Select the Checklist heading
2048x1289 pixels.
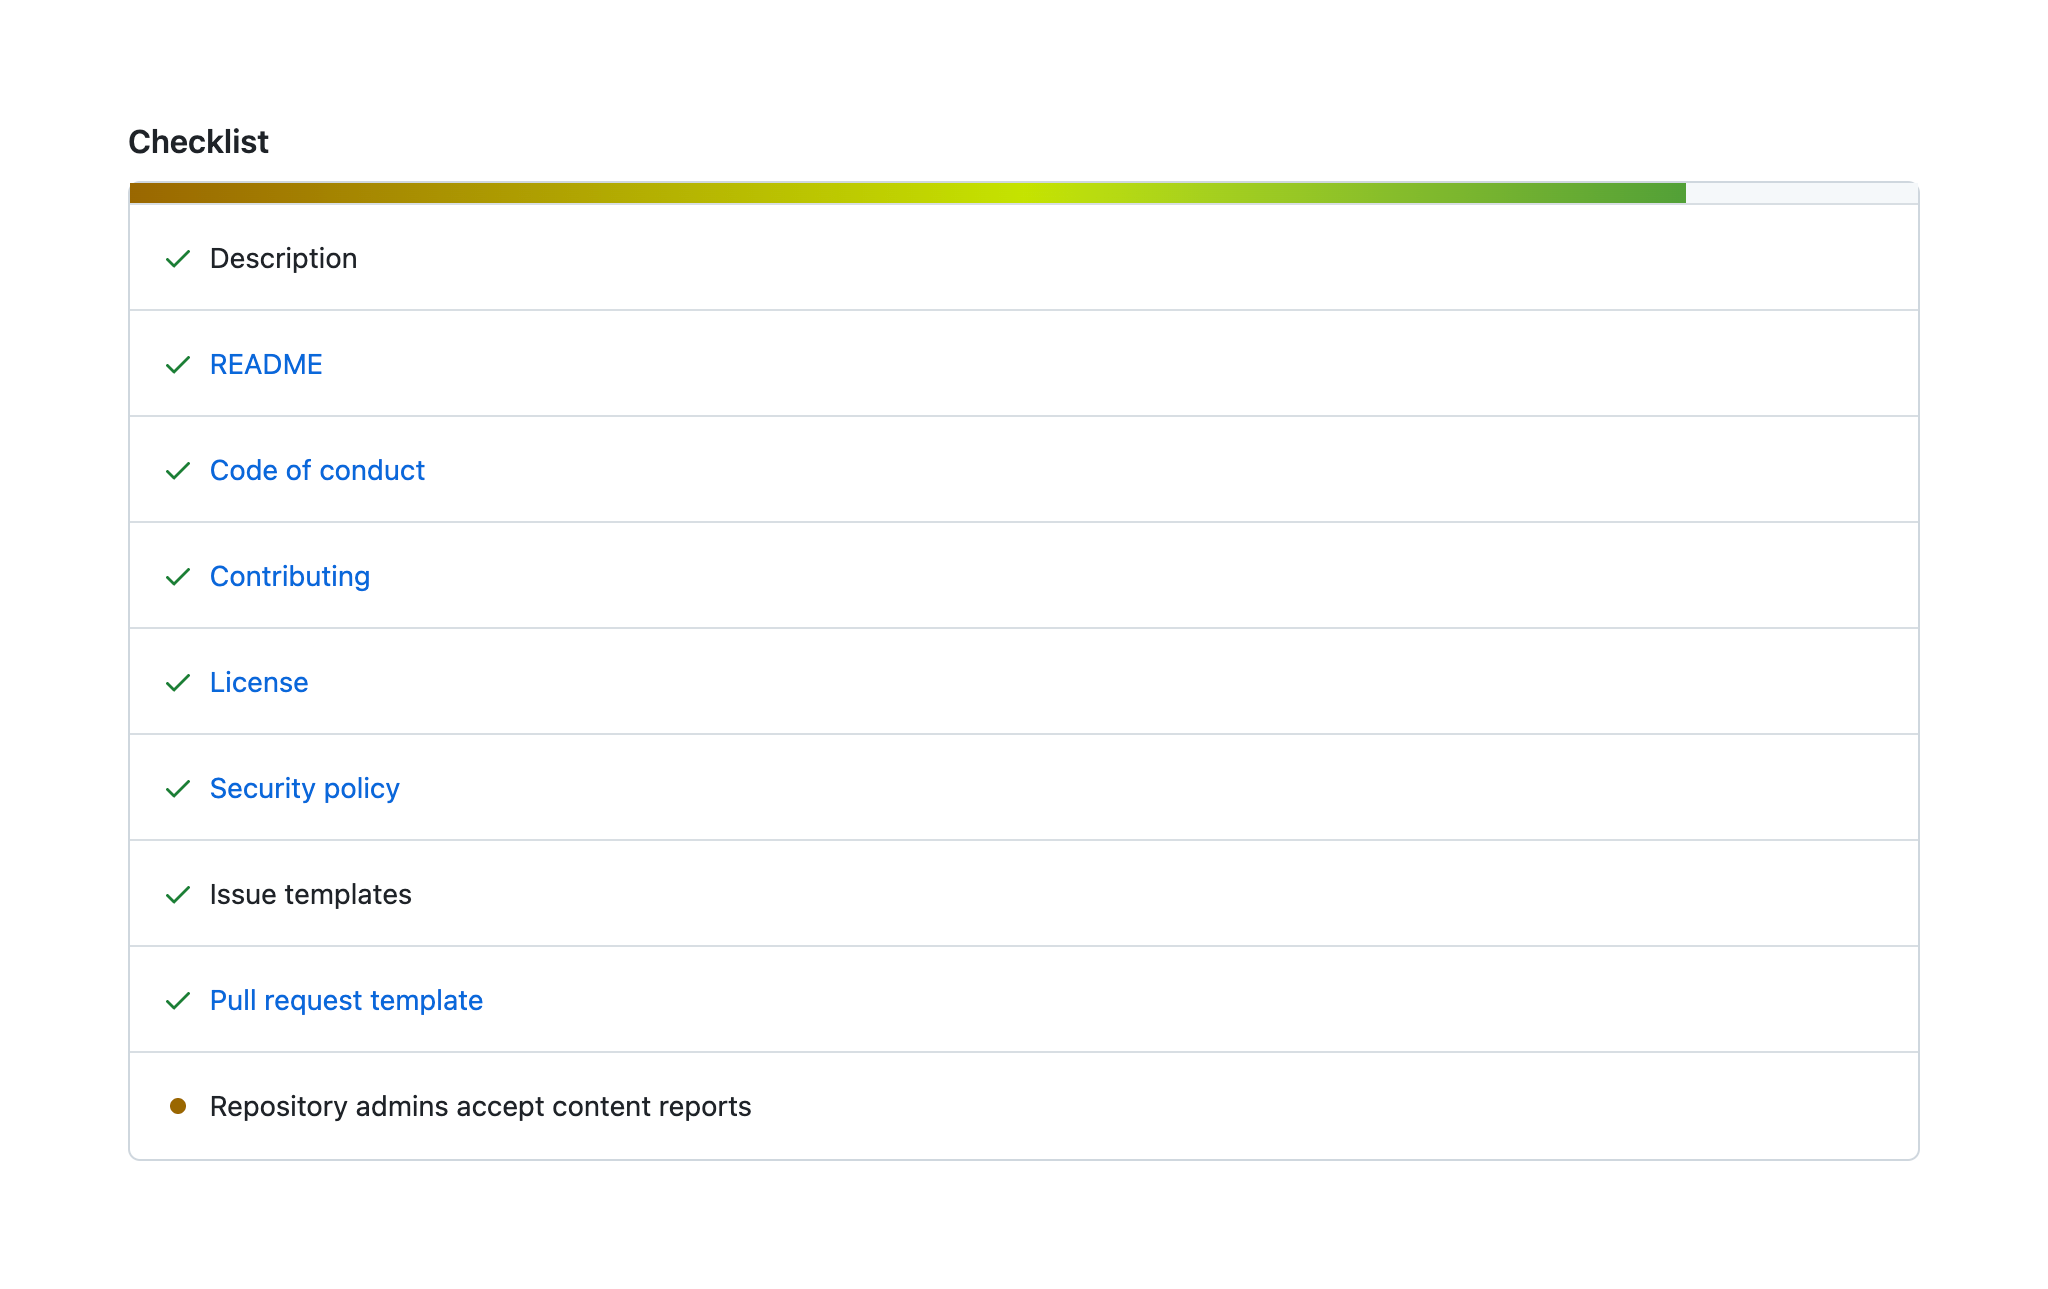click(x=197, y=142)
